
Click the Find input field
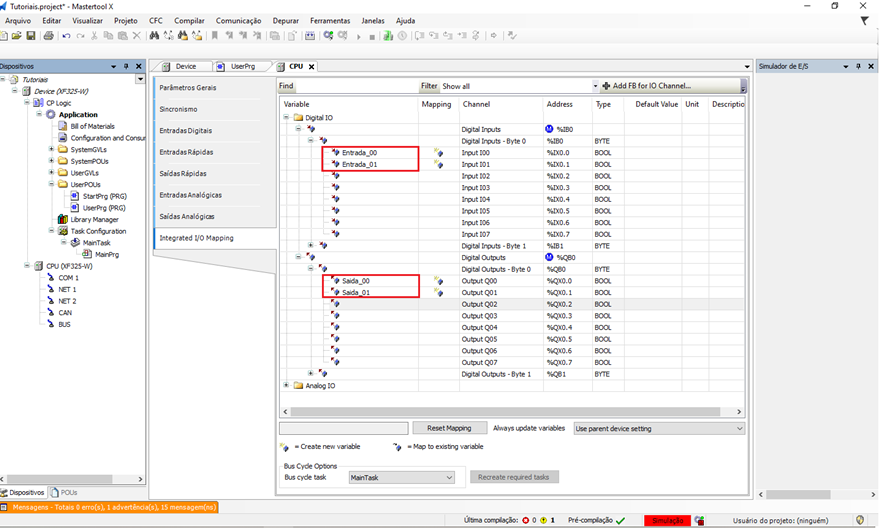(356, 87)
